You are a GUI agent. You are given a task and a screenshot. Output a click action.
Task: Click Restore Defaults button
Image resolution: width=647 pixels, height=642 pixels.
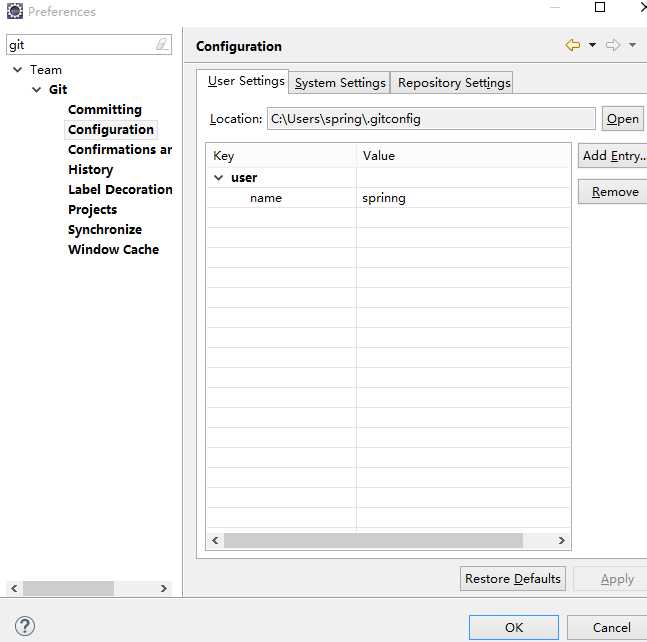pyautogui.click(x=512, y=578)
